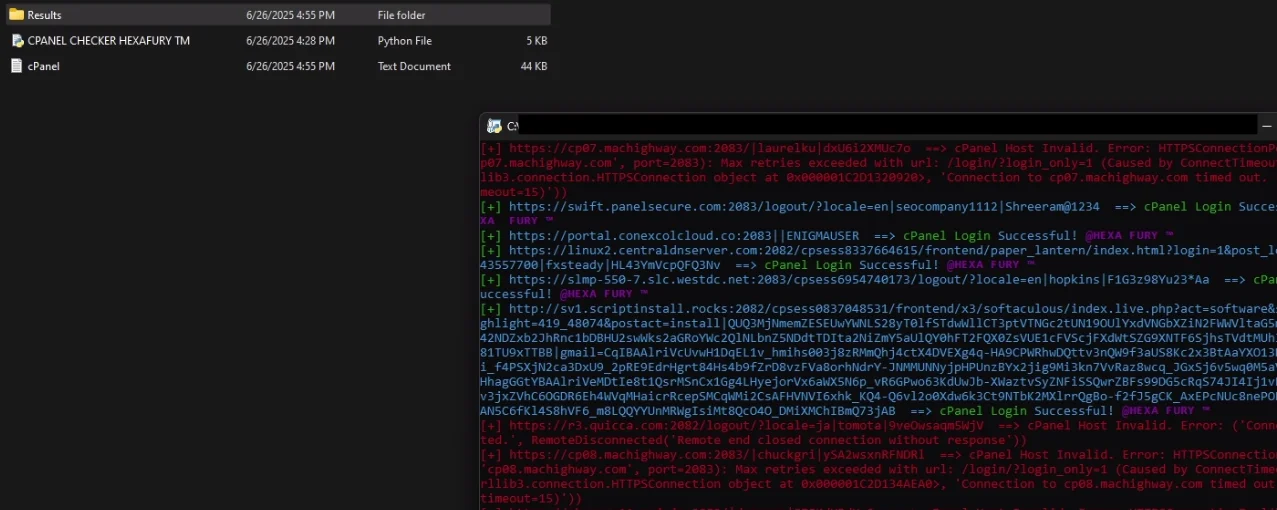Click the 4:28 PM date modified entry
Viewport: 1277px width, 510px height.
[x=290, y=41]
